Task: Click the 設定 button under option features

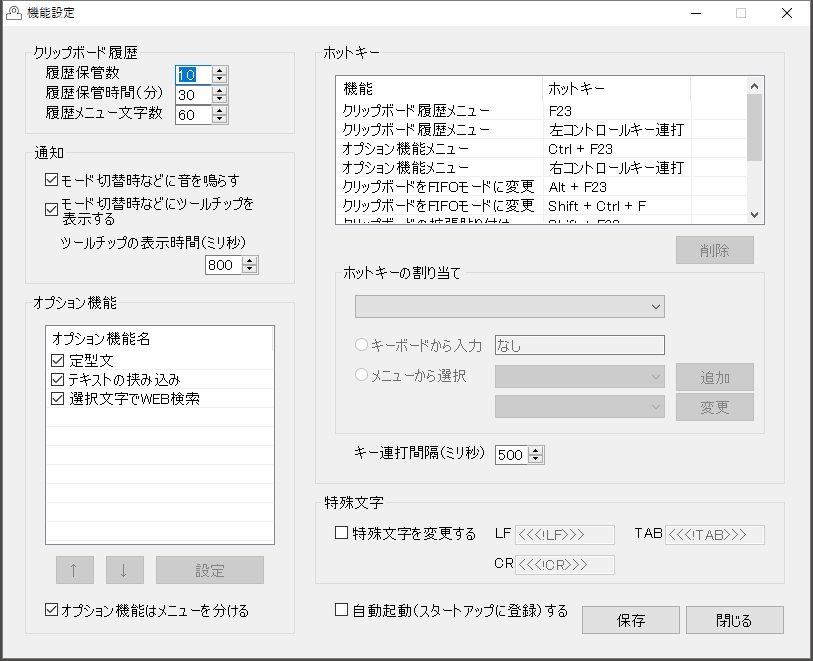Action: [210, 569]
